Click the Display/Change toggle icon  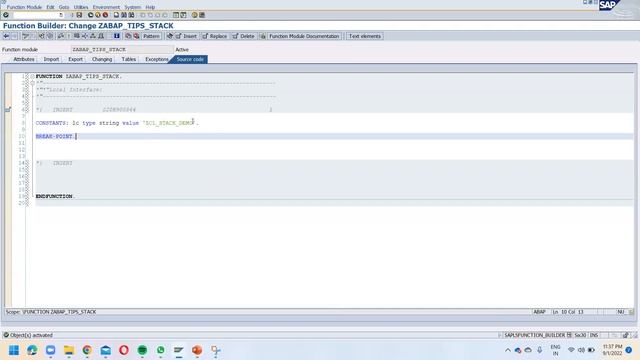click(25, 36)
